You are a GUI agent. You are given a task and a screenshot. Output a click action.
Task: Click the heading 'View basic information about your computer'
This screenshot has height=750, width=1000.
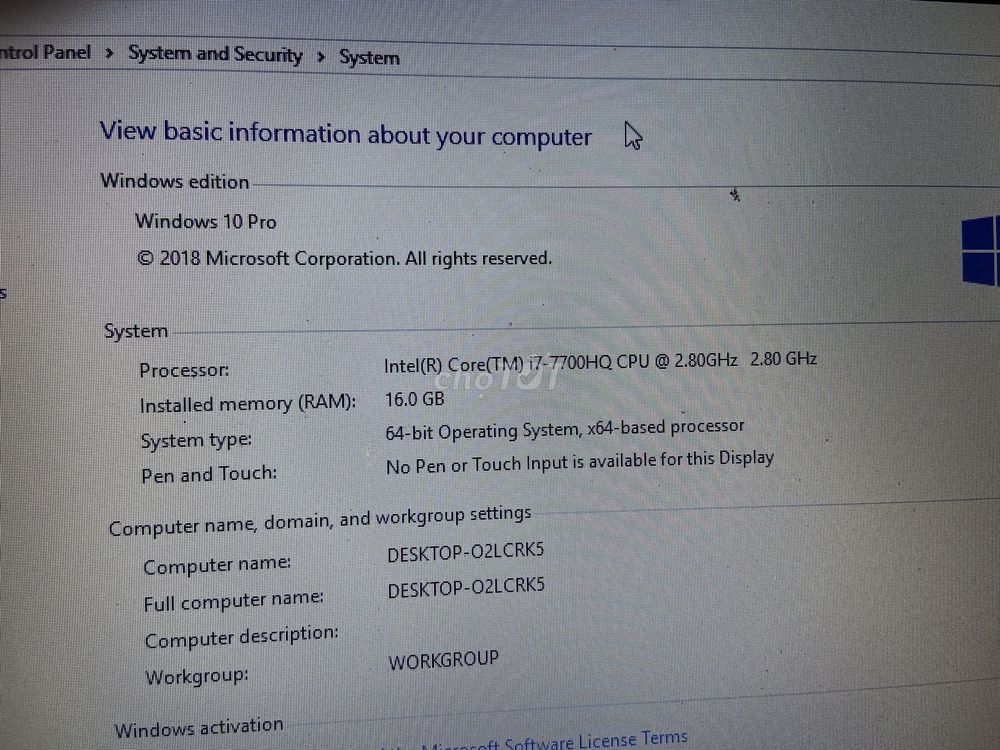pyautogui.click(x=346, y=134)
